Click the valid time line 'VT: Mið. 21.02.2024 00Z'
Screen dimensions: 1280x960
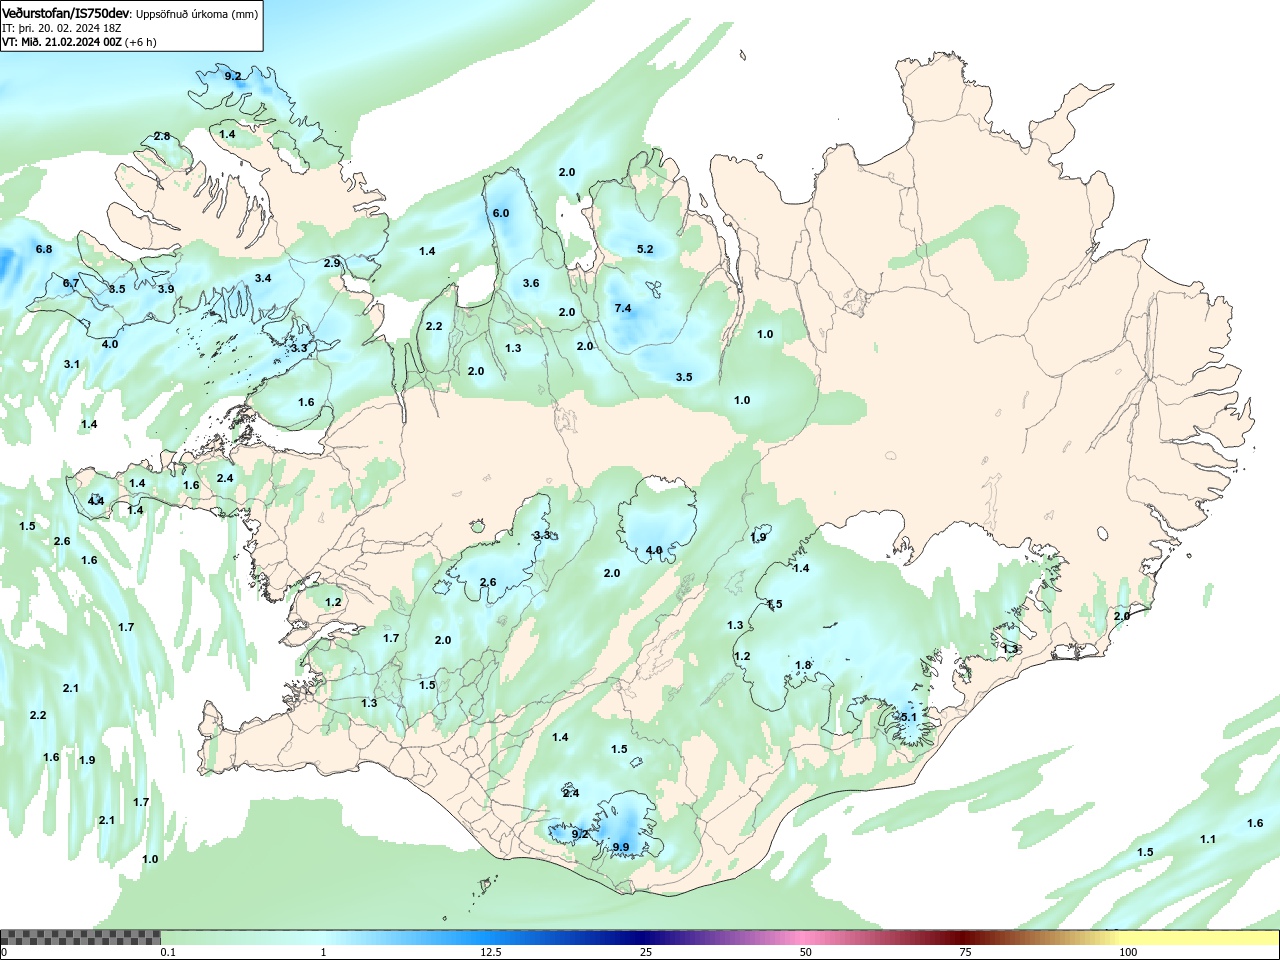click(62, 42)
